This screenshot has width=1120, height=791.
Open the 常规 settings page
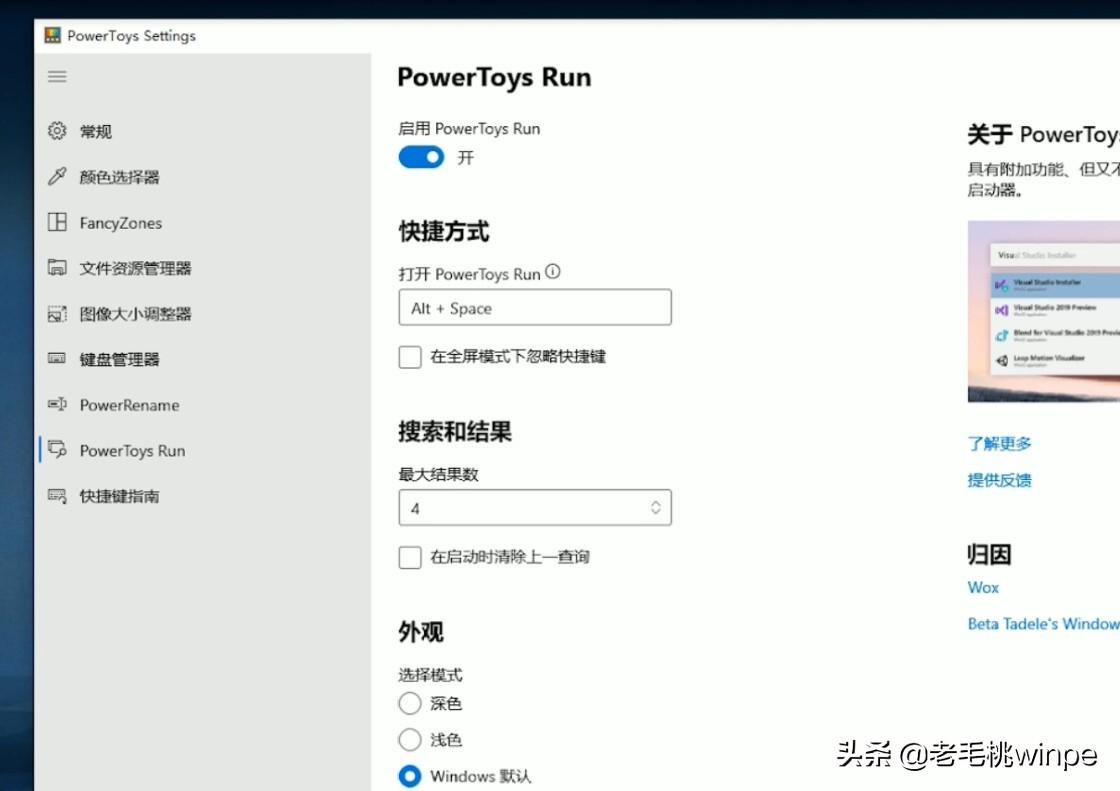tap(205, 131)
